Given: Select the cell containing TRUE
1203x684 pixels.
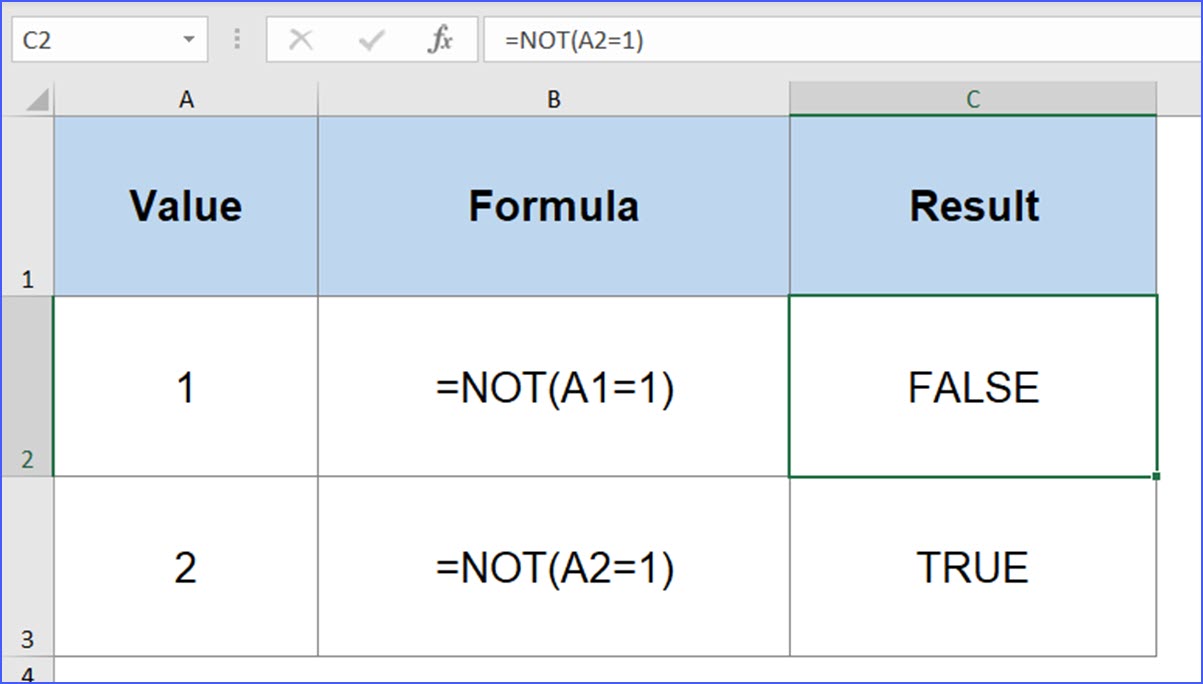Looking at the screenshot, I should [973, 566].
